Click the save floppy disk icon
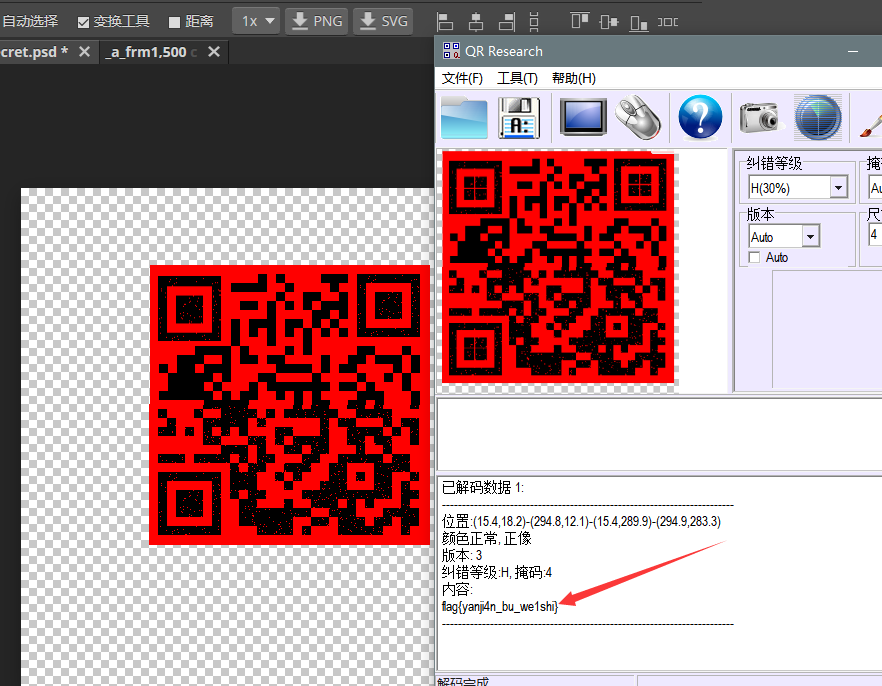882x686 pixels. (x=519, y=118)
